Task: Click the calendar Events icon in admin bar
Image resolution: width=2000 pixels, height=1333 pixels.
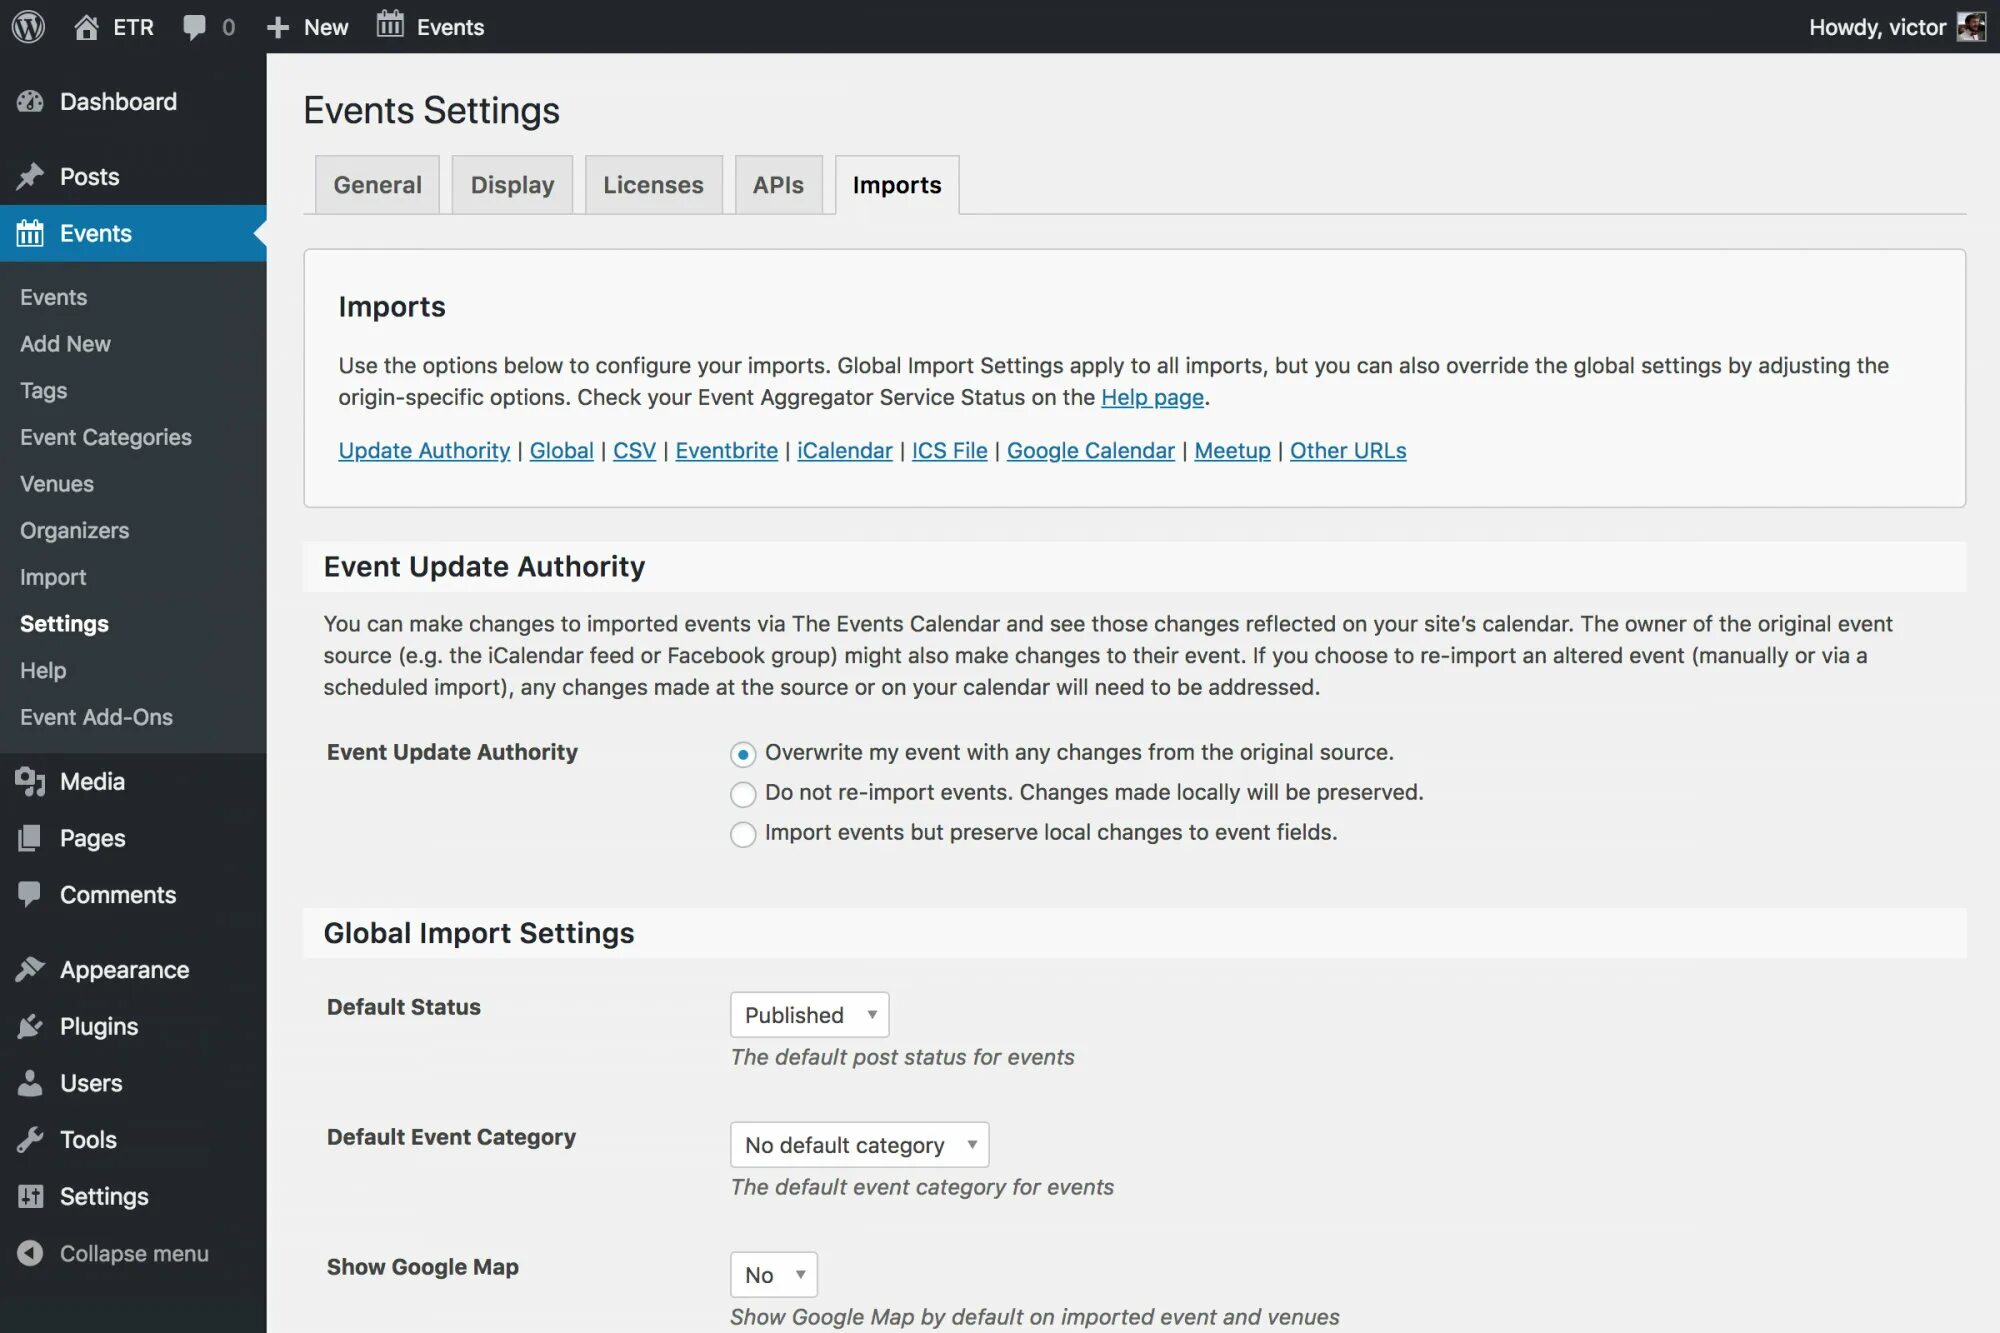Action: (390, 25)
